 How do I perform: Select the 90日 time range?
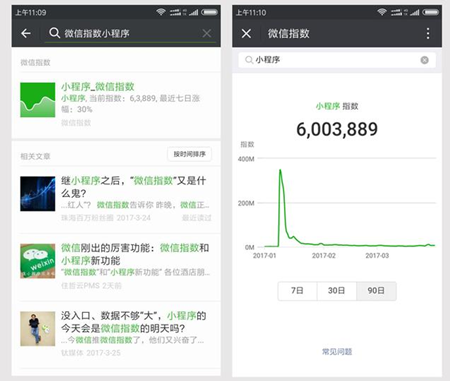pos(376,291)
